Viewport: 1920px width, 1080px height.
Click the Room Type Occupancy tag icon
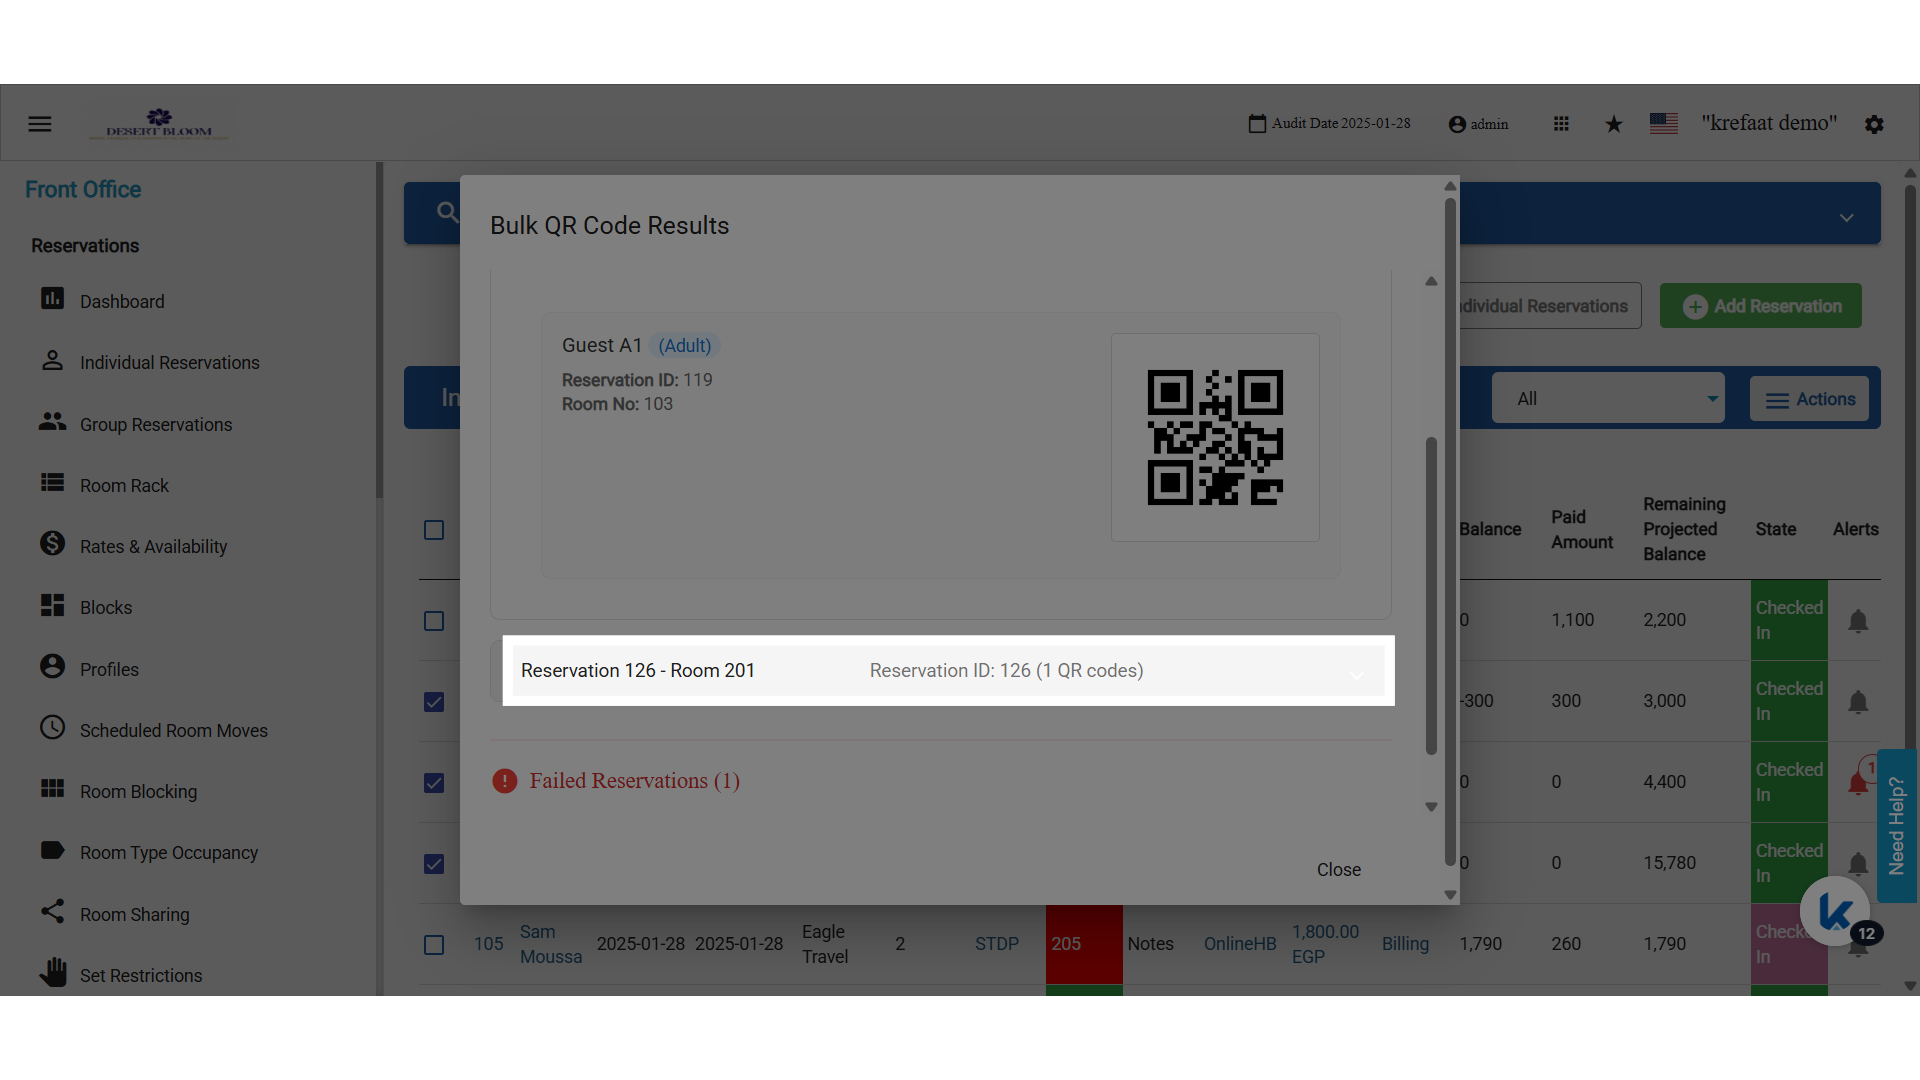pos(52,850)
